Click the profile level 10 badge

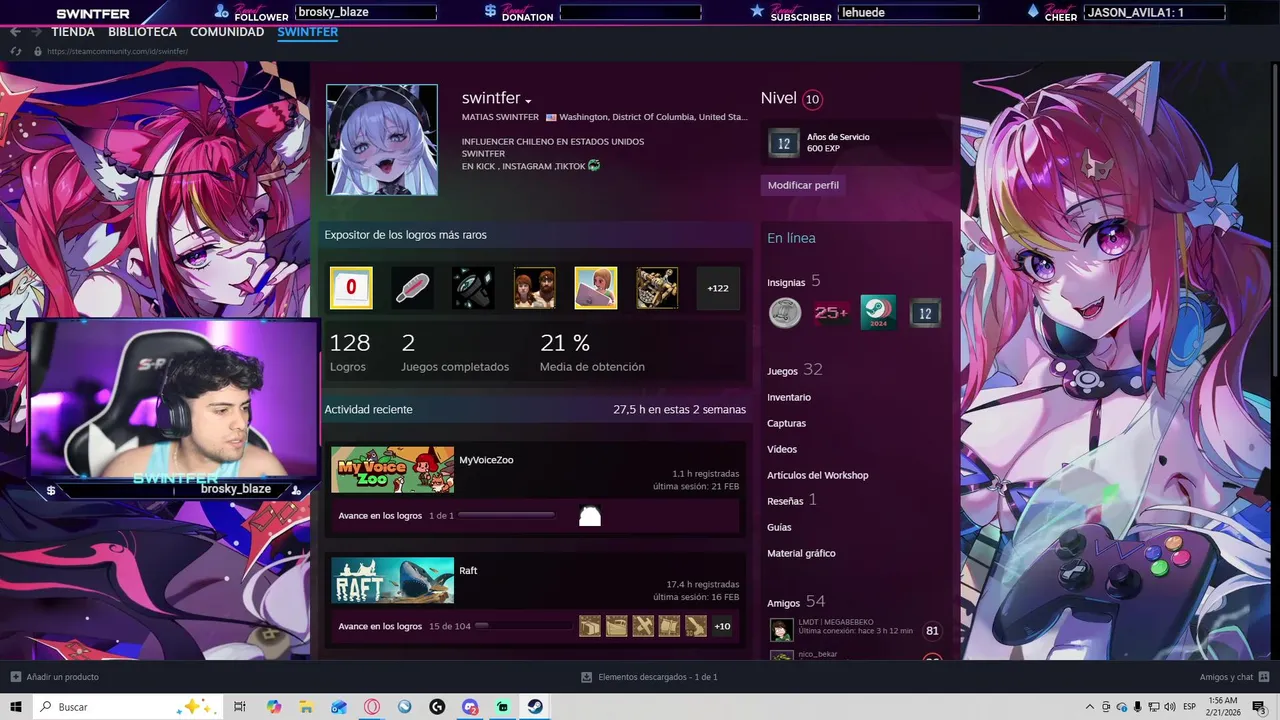point(812,99)
